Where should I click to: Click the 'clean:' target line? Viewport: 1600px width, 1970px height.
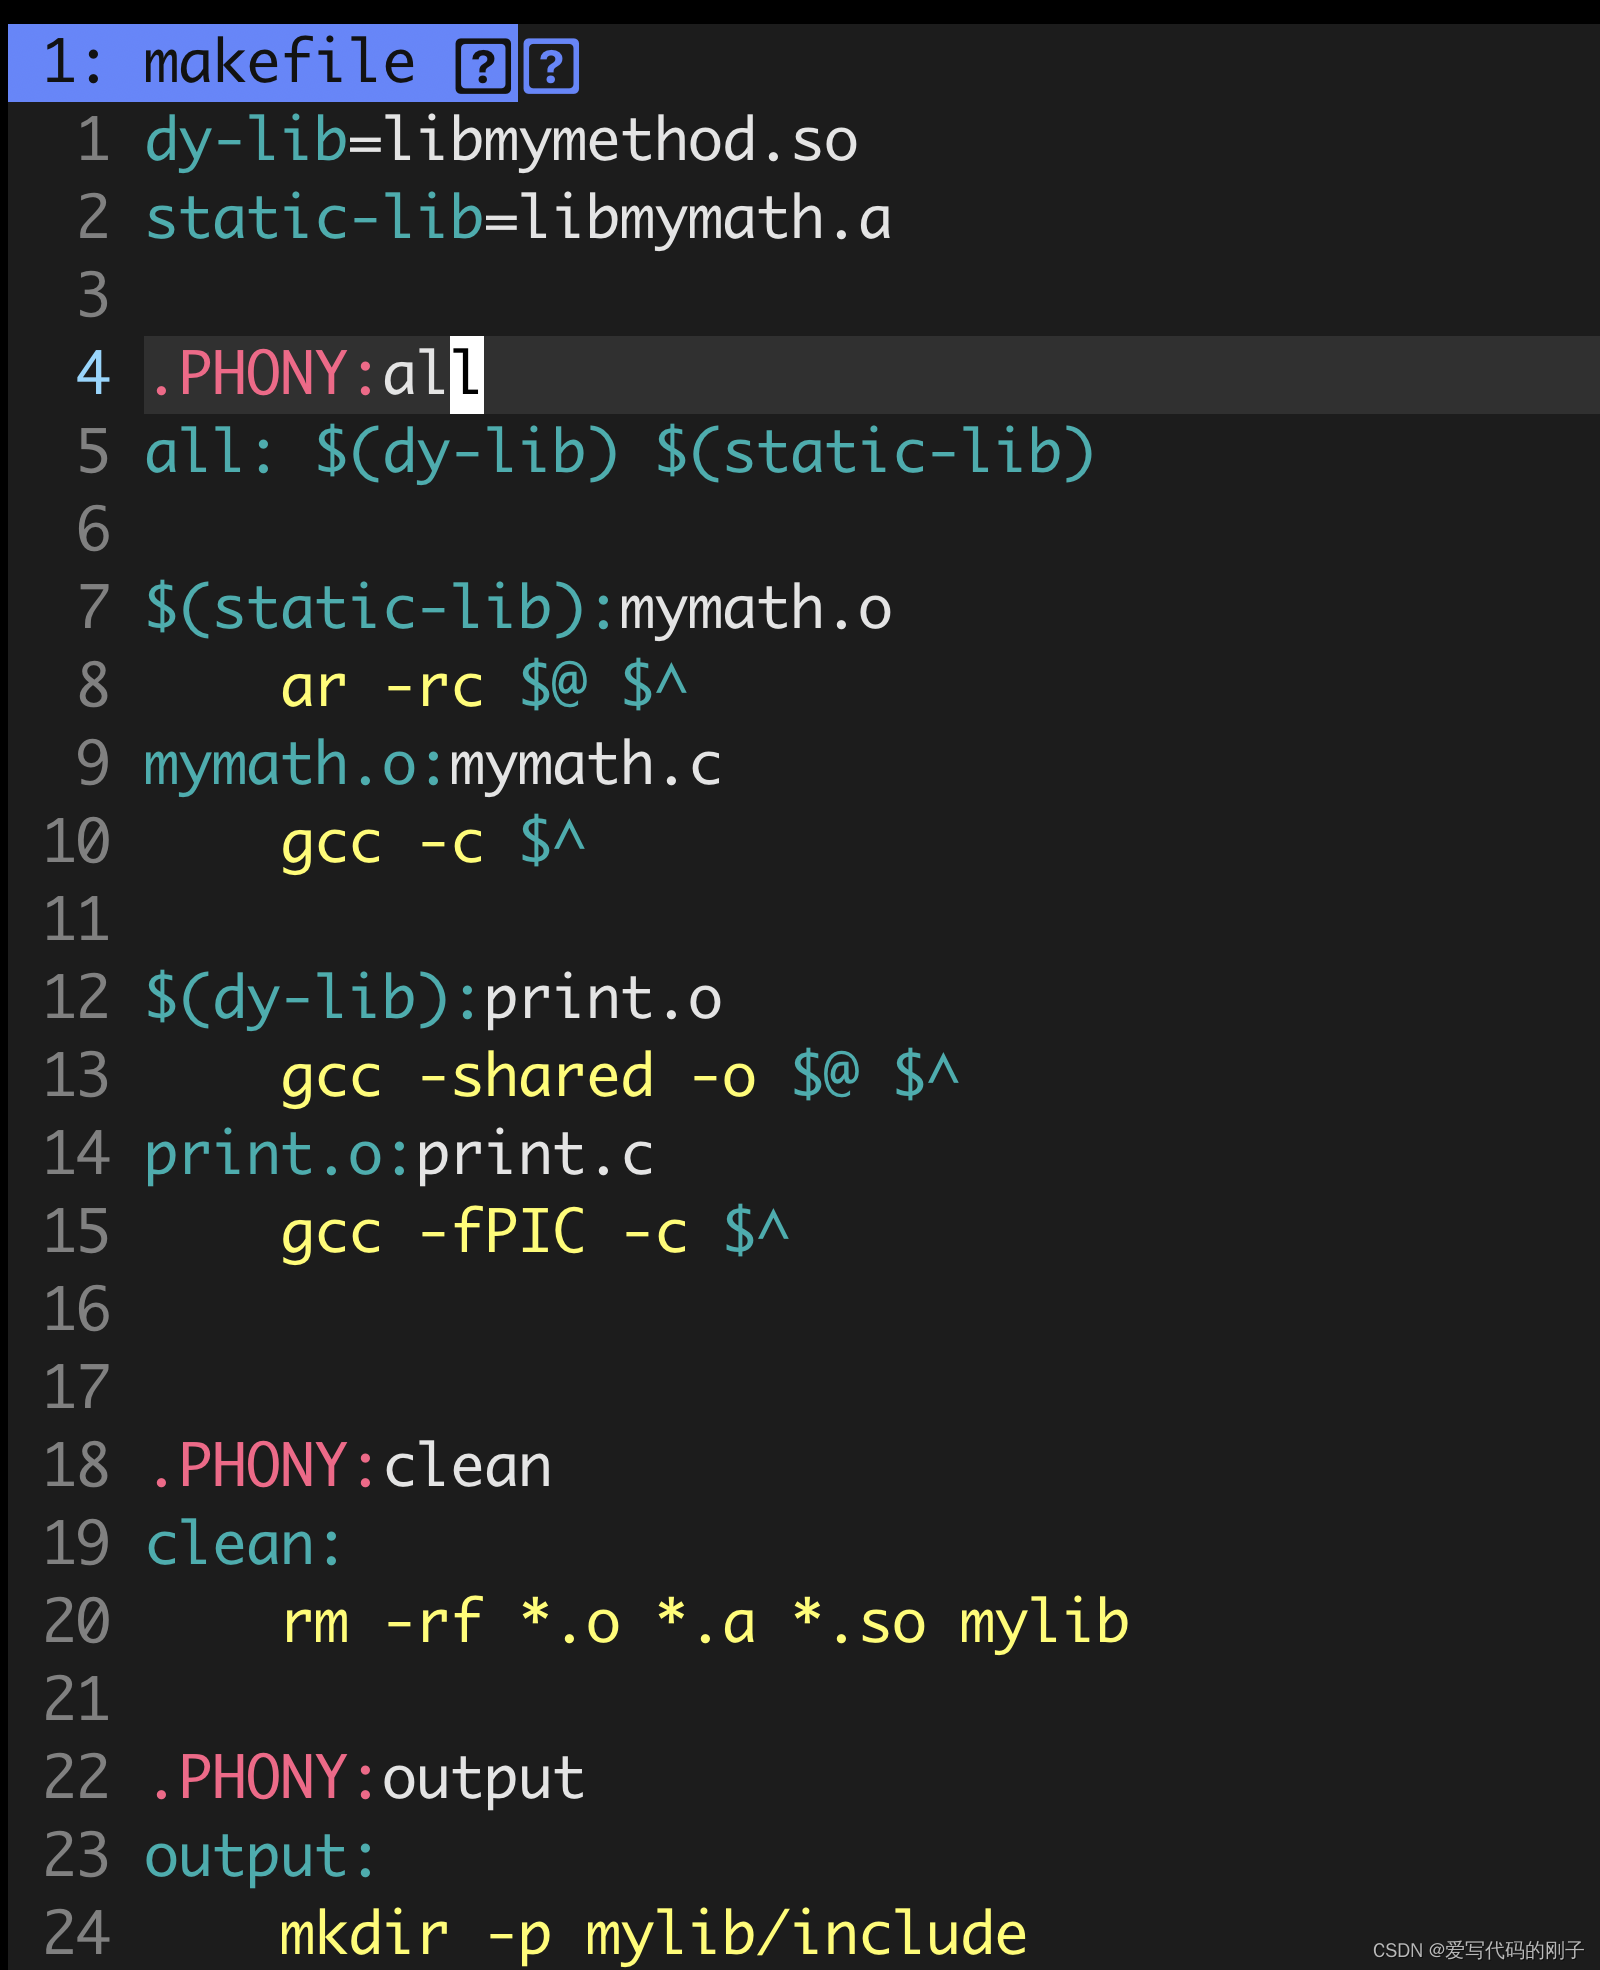click(x=245, y=1544)
